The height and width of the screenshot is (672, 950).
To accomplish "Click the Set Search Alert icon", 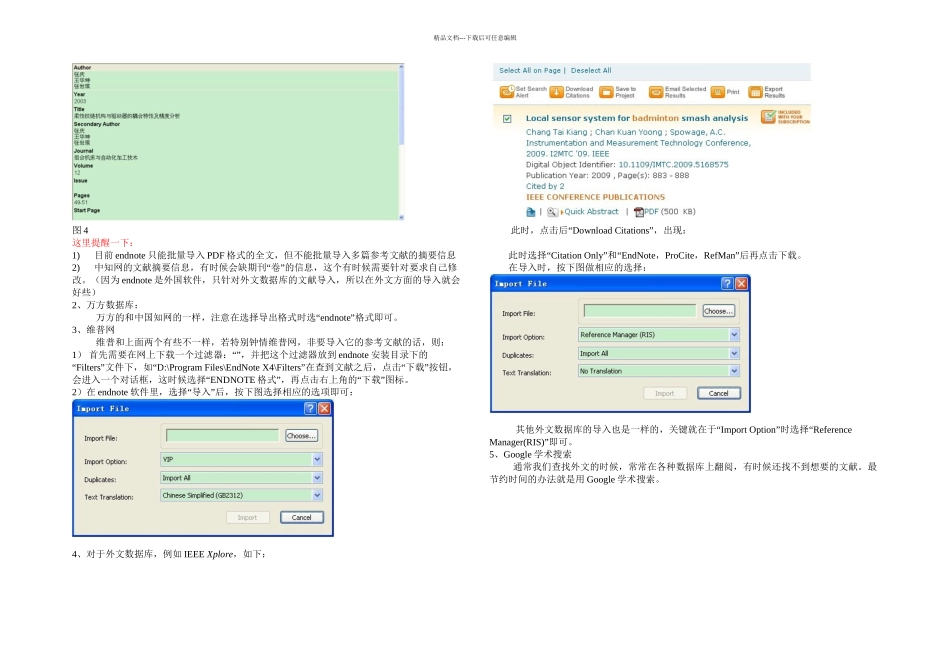I will pyautogui.click(x=507, y=92).
